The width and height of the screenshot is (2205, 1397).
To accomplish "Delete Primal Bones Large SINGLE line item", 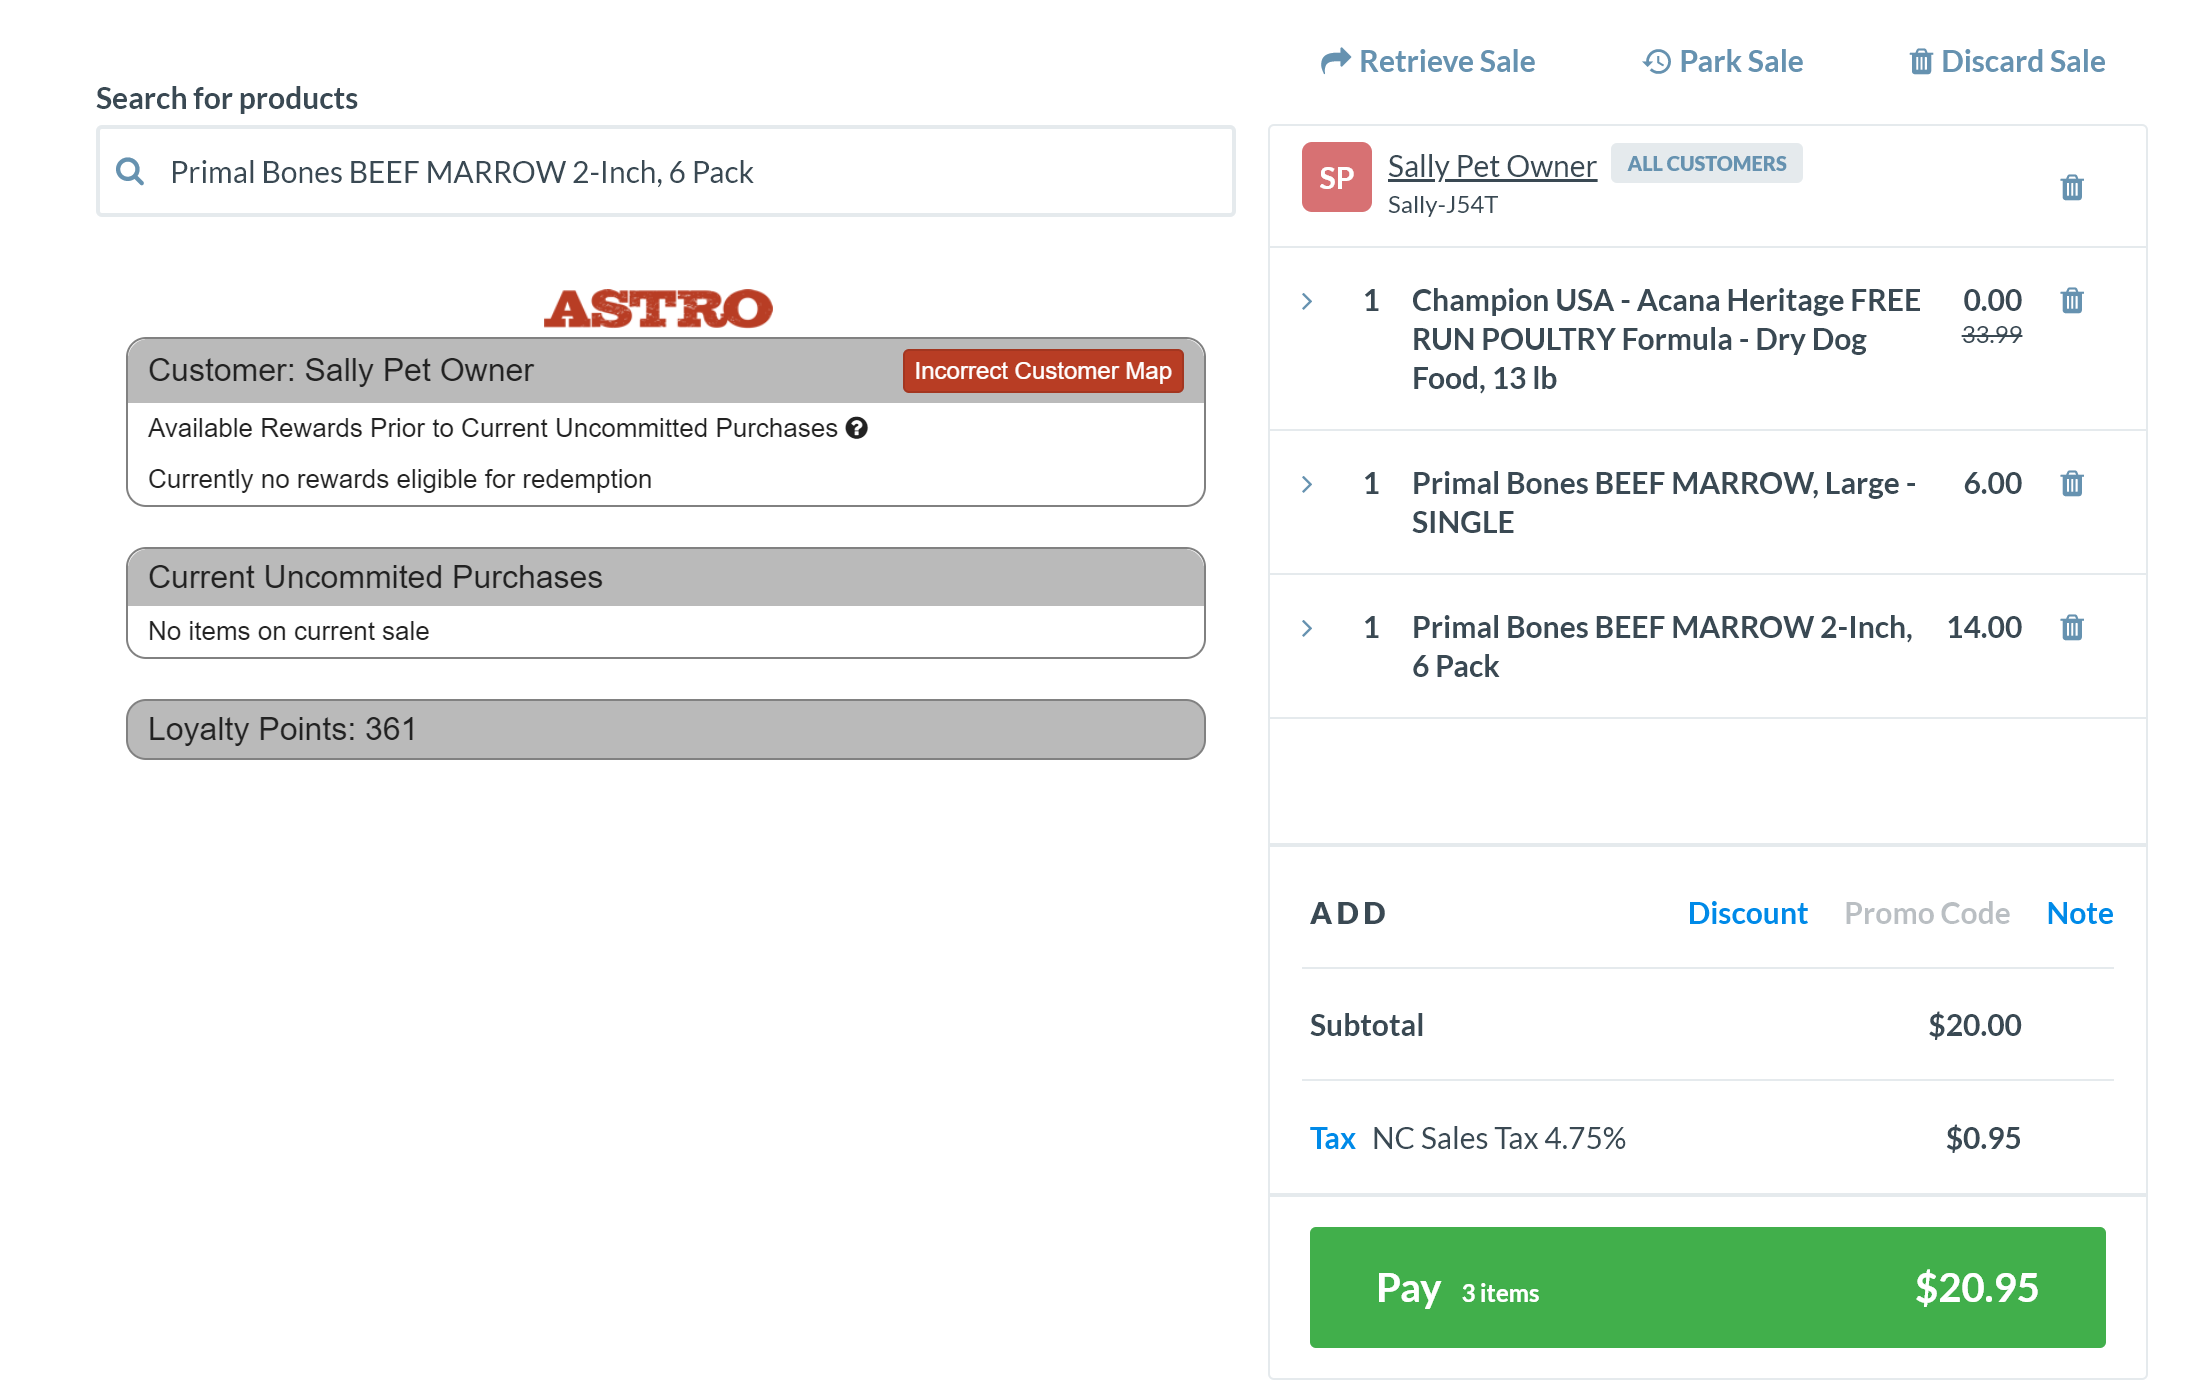I will tap(2071, 484).
